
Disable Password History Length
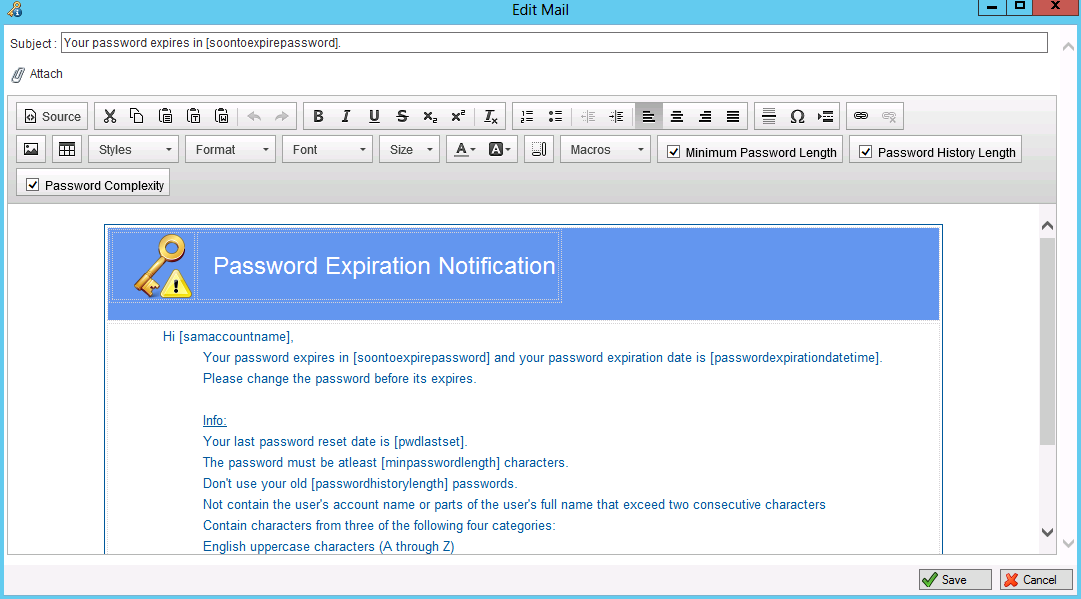pyautogui.click(x=866, y=151)
